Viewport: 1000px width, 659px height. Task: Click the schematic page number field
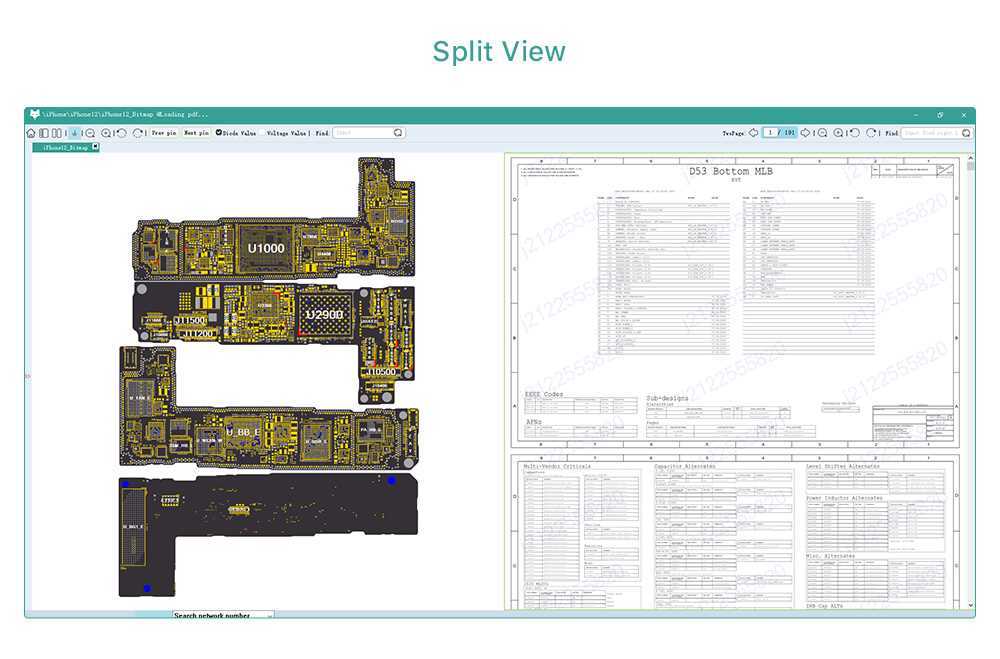[x=770, y=133]
